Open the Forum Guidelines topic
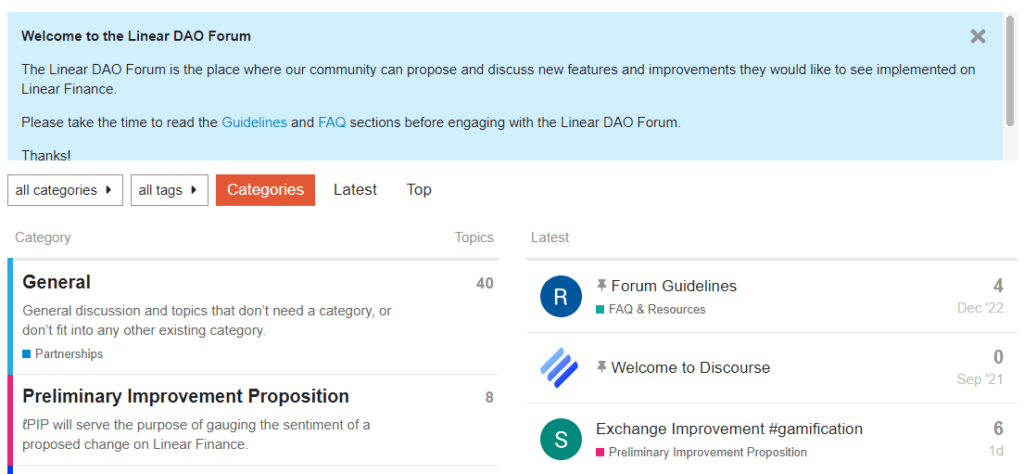 [674, 286]
